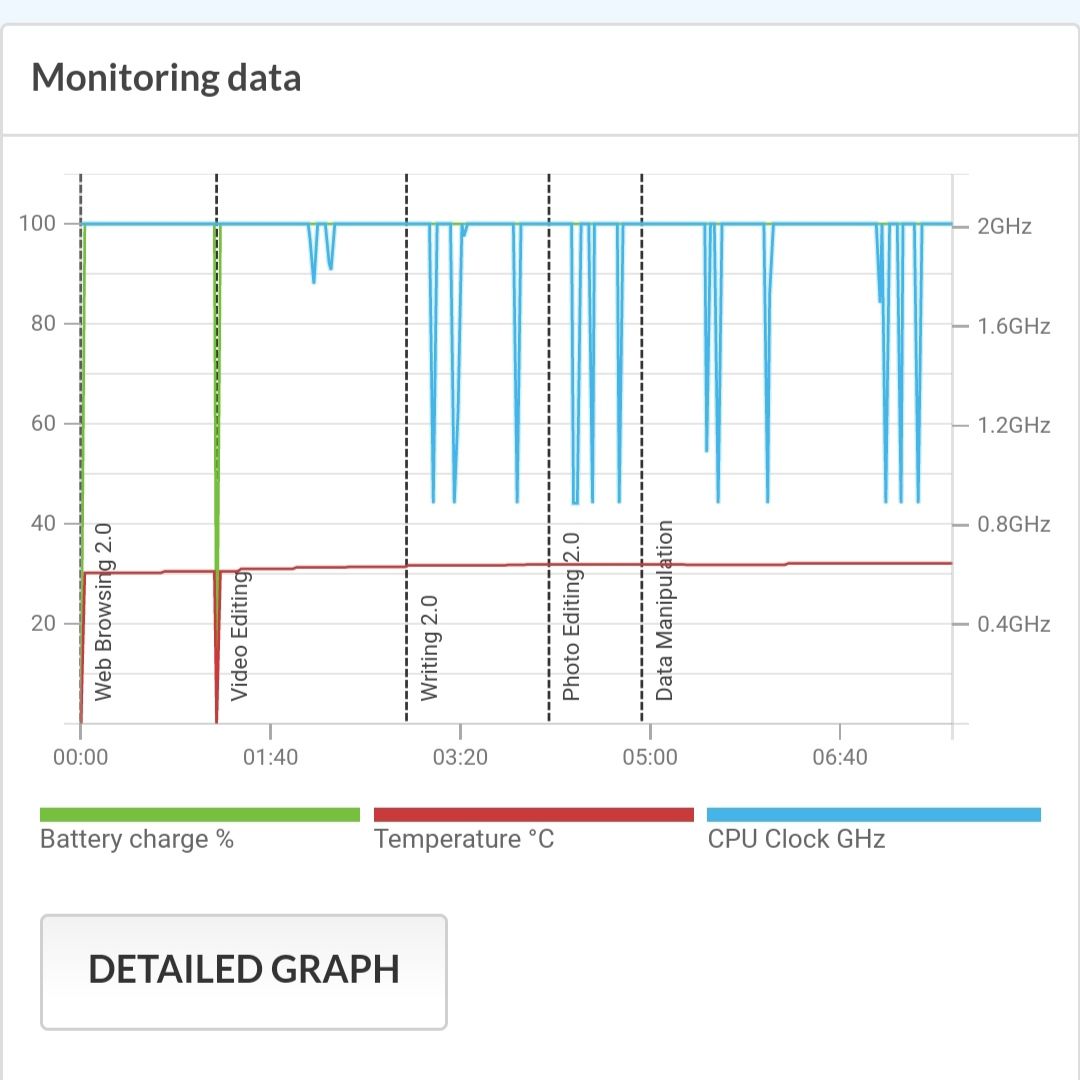The height and width of the screenshot is (1080, 1080).
Task: Click the 05:00 time axis label
Action: (x=650, y=757)
